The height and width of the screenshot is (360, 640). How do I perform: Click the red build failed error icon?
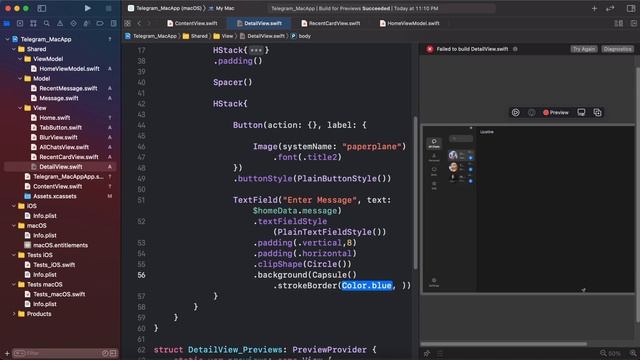point(429,49)
